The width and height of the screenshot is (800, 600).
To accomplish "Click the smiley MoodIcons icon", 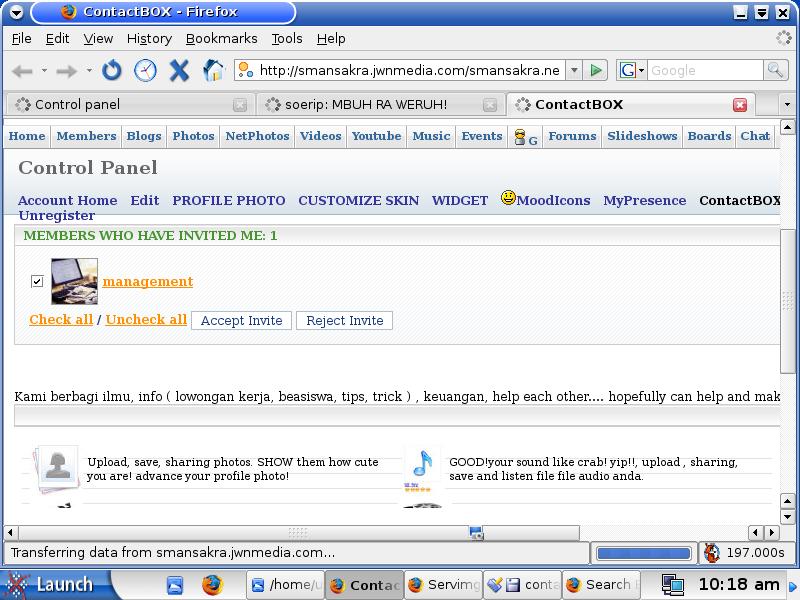I will pos(508,197).
